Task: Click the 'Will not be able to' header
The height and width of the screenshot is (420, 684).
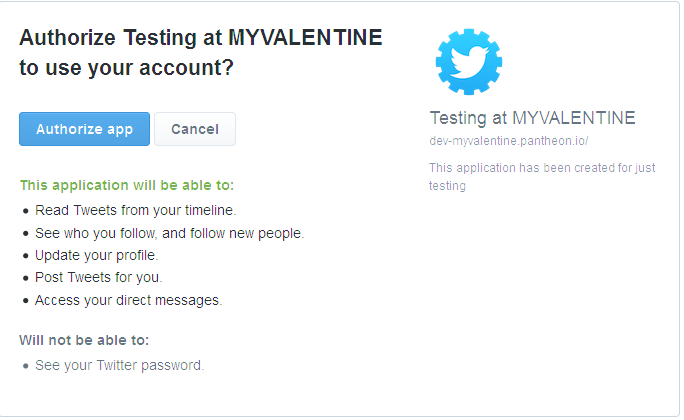Action: pyautogui.click(x=84, y=340)
